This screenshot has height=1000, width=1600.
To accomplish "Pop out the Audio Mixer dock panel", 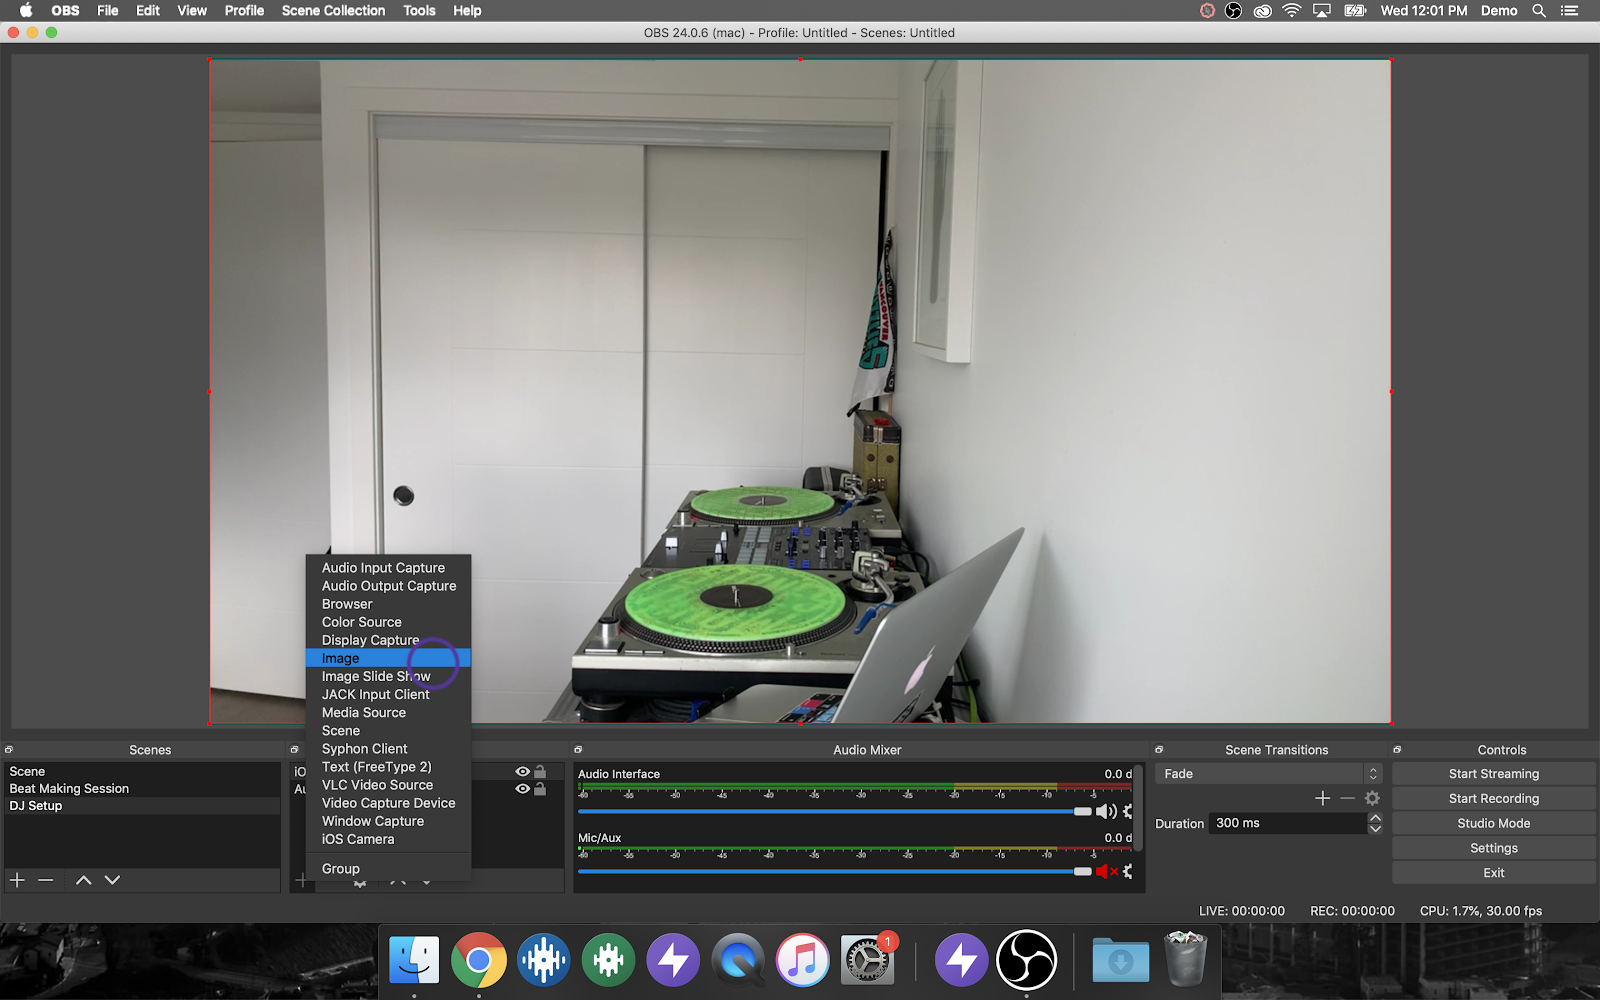I will tap(578, 750).
